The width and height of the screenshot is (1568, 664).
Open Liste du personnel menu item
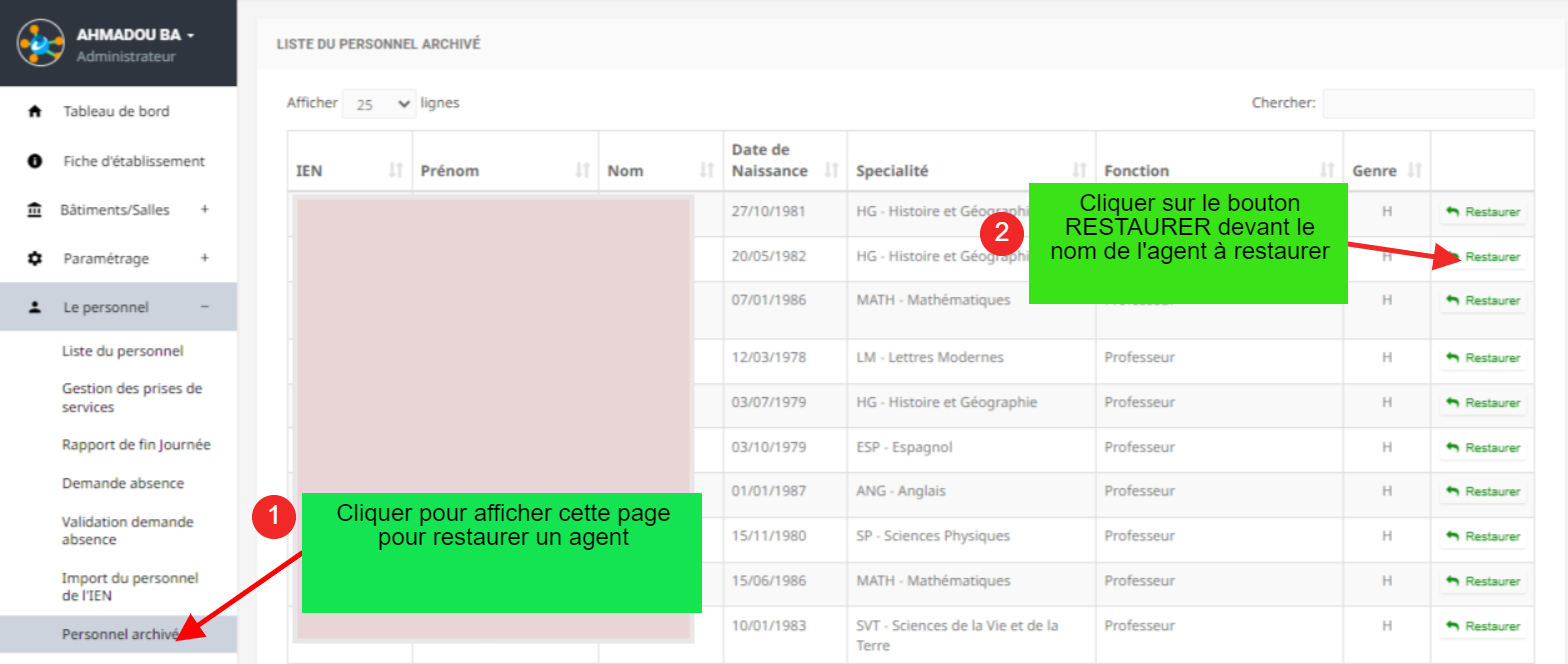coord(122,351)
